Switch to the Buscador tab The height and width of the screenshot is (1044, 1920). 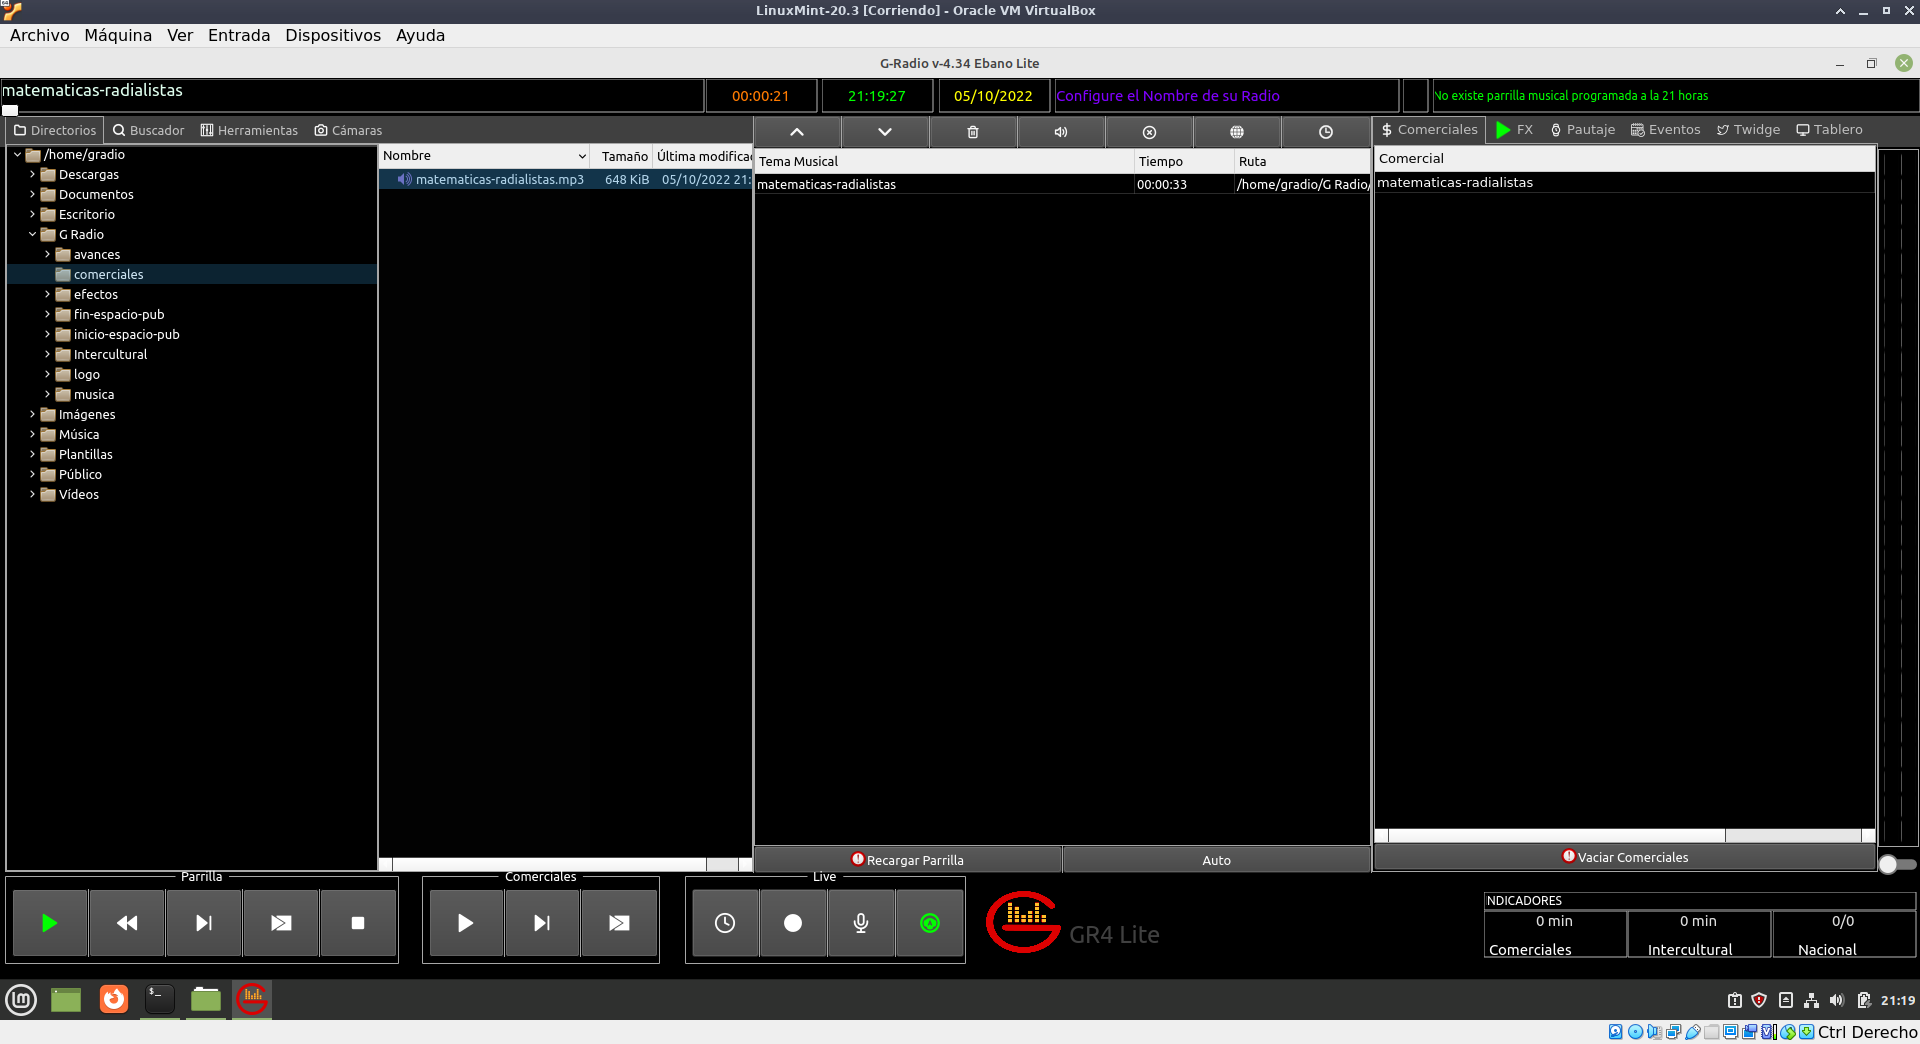(148, 130)
